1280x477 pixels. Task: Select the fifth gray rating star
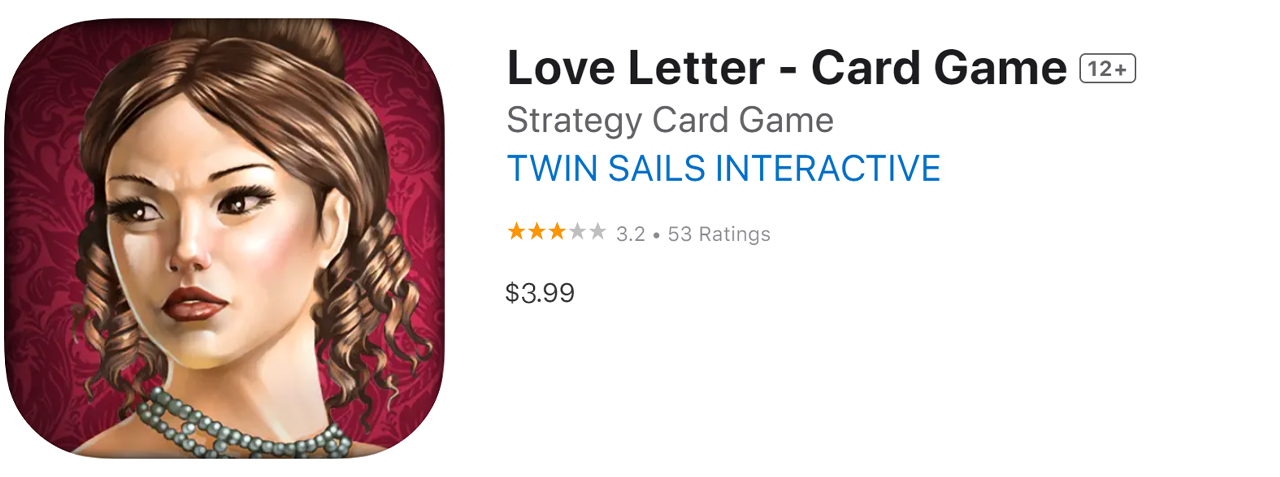pos(597,232)
